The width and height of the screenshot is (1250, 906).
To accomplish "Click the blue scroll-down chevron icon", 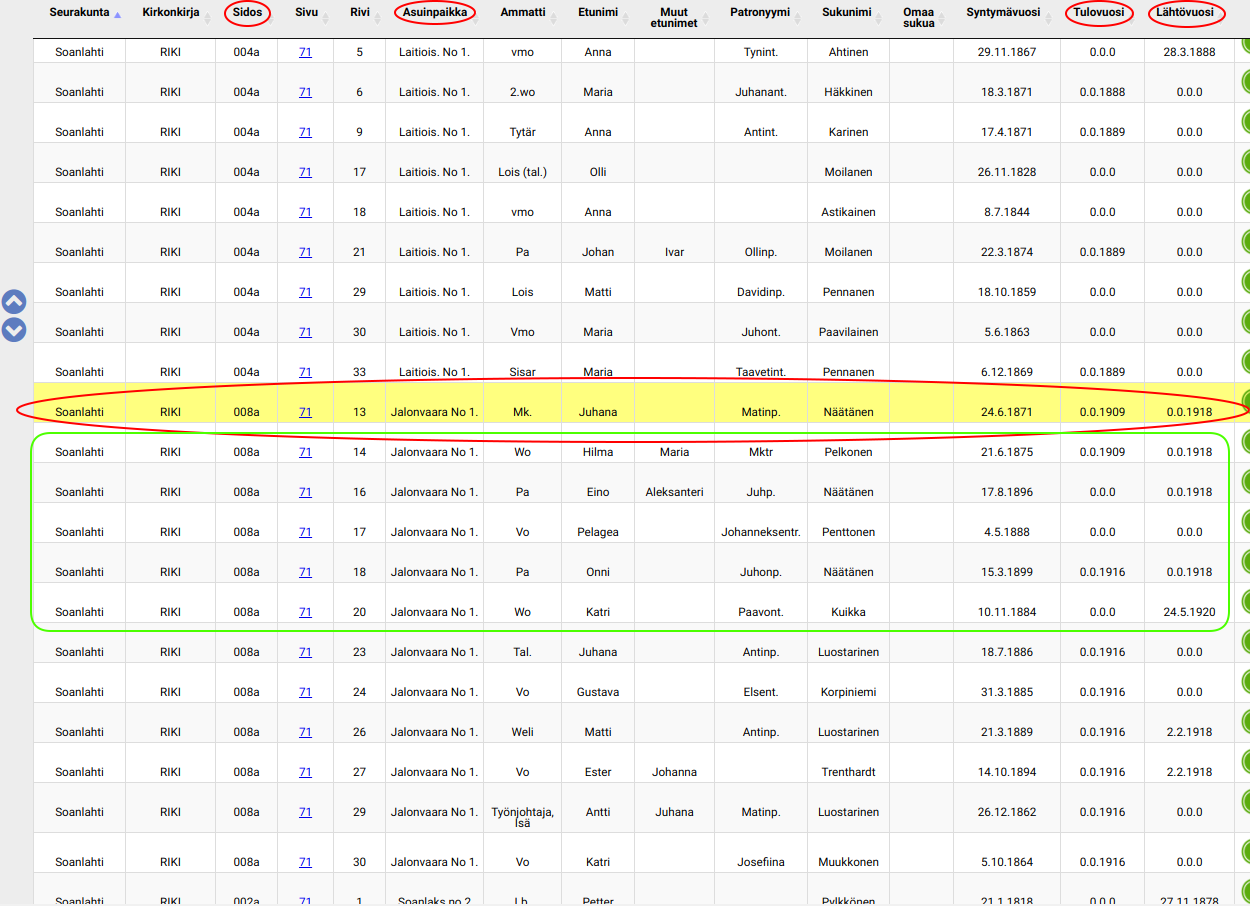I will pyautogui.click(x=14, y=329).
